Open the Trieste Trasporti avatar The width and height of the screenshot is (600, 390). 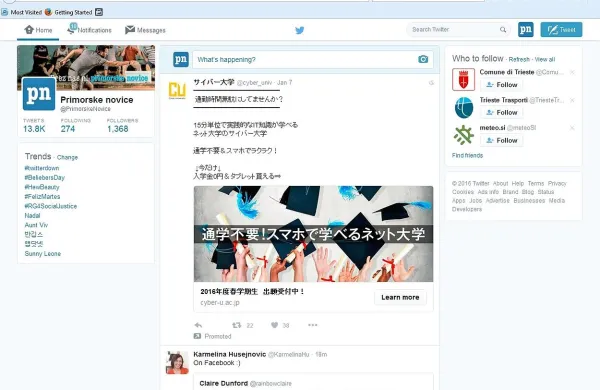pyautogui.click(x=463, y=108)
